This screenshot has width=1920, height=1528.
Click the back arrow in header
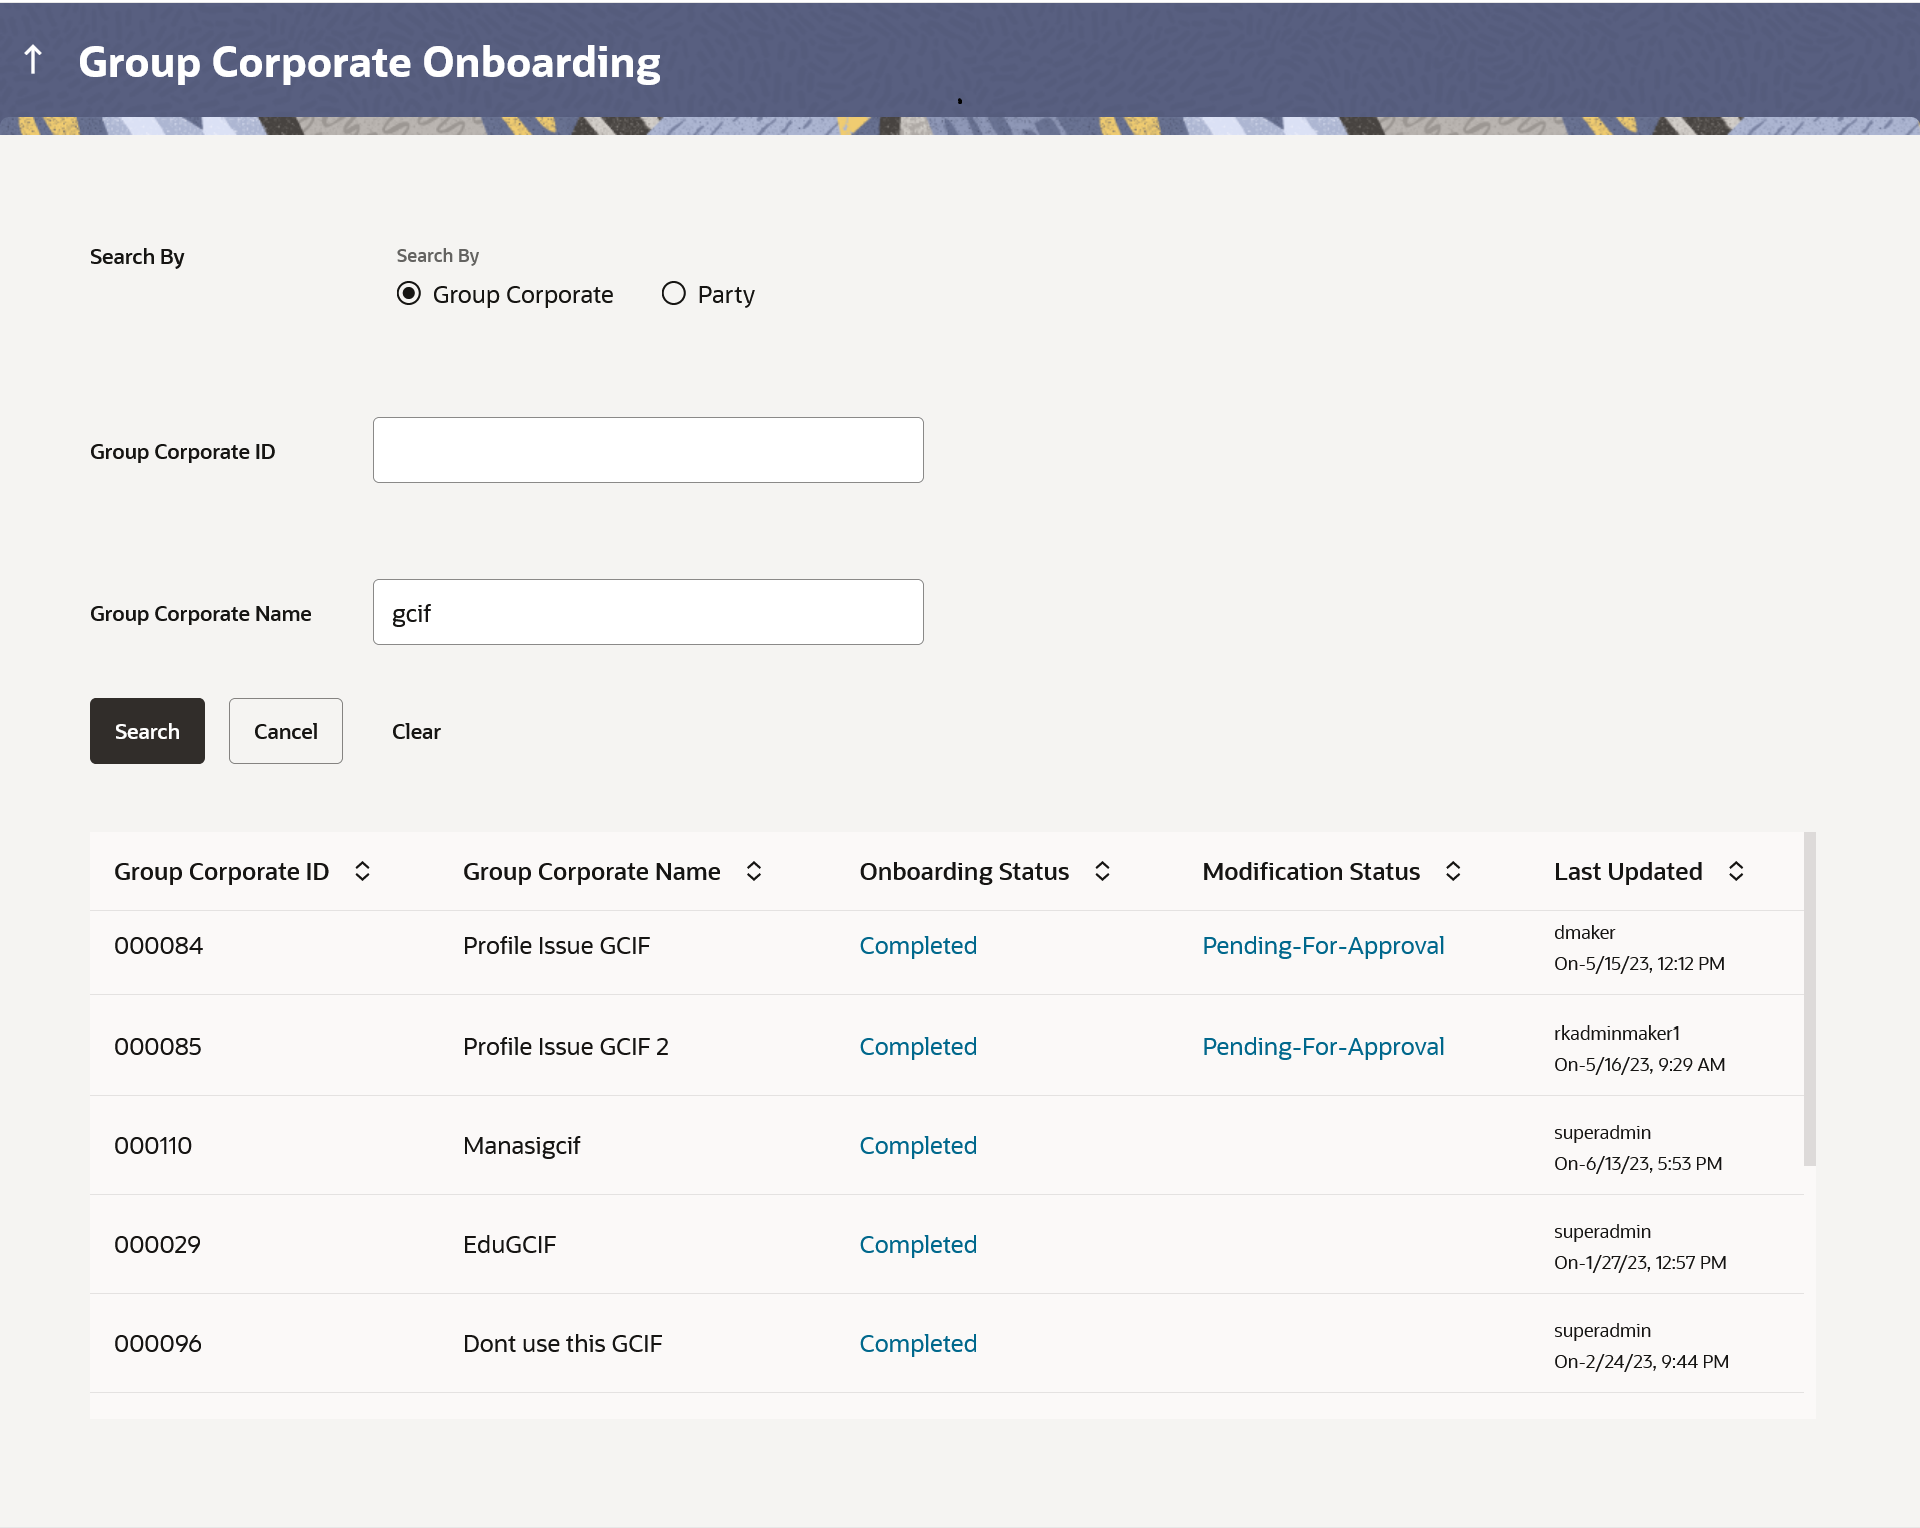[33, 60]
